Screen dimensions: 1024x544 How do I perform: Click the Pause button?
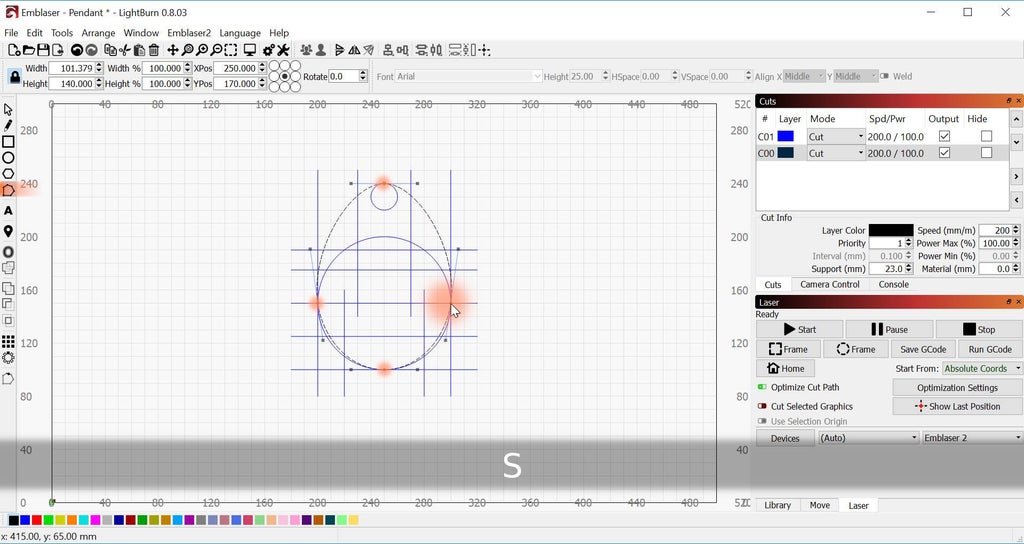(889, 329)
